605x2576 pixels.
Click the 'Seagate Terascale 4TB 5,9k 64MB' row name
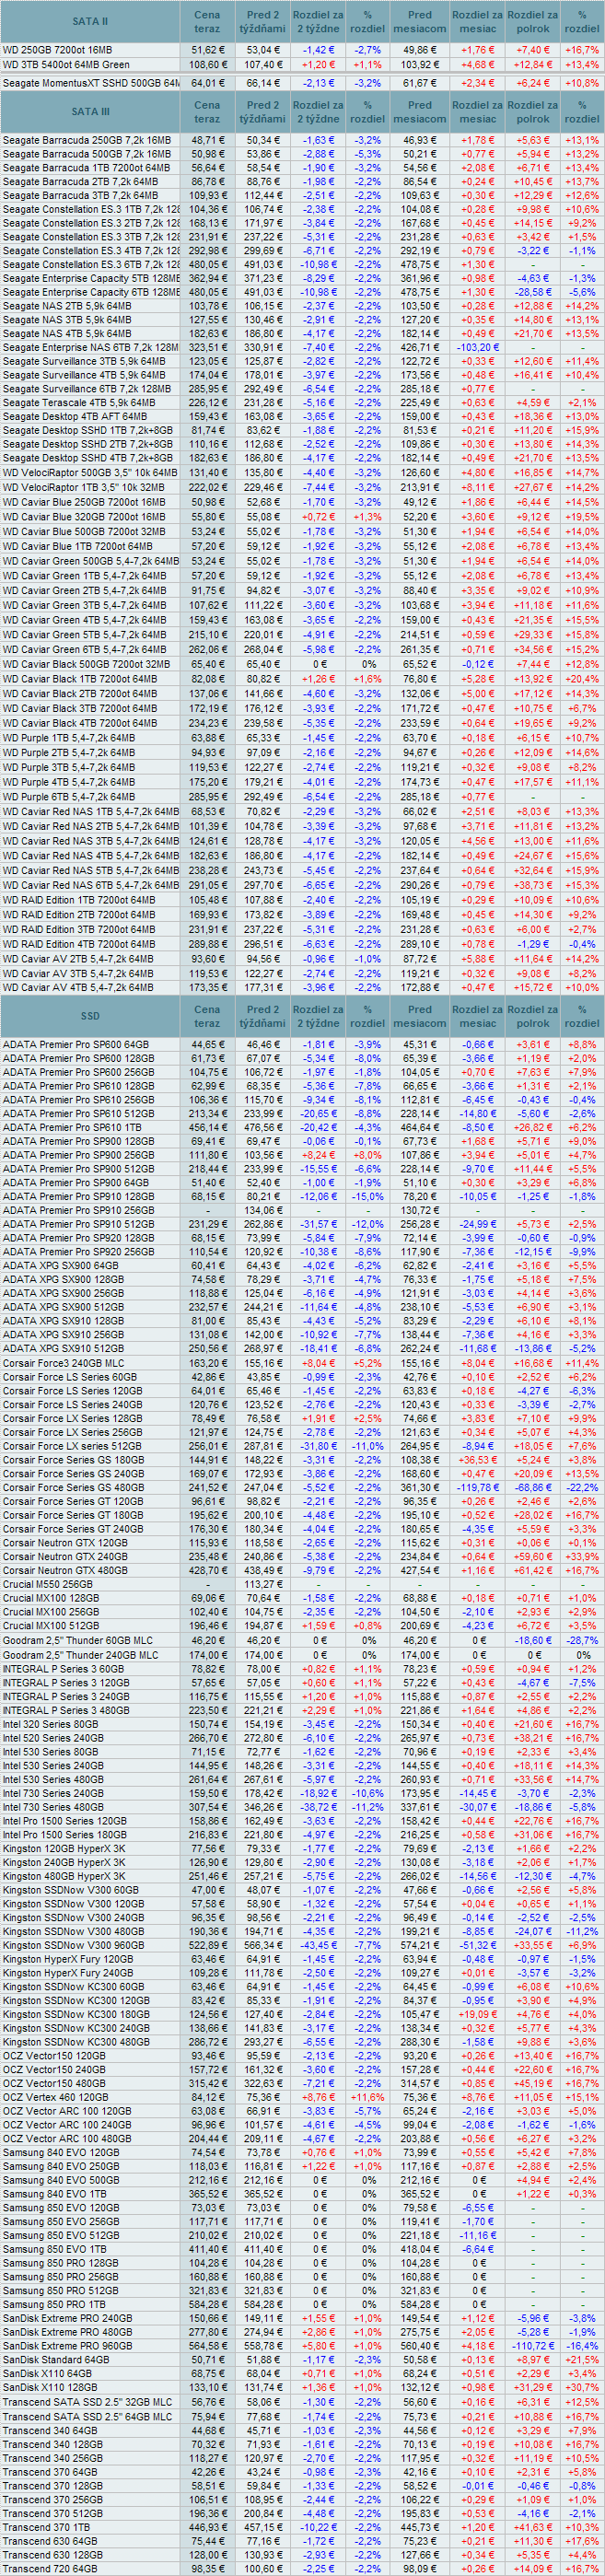pyautogui.click(x=79, y=403)
